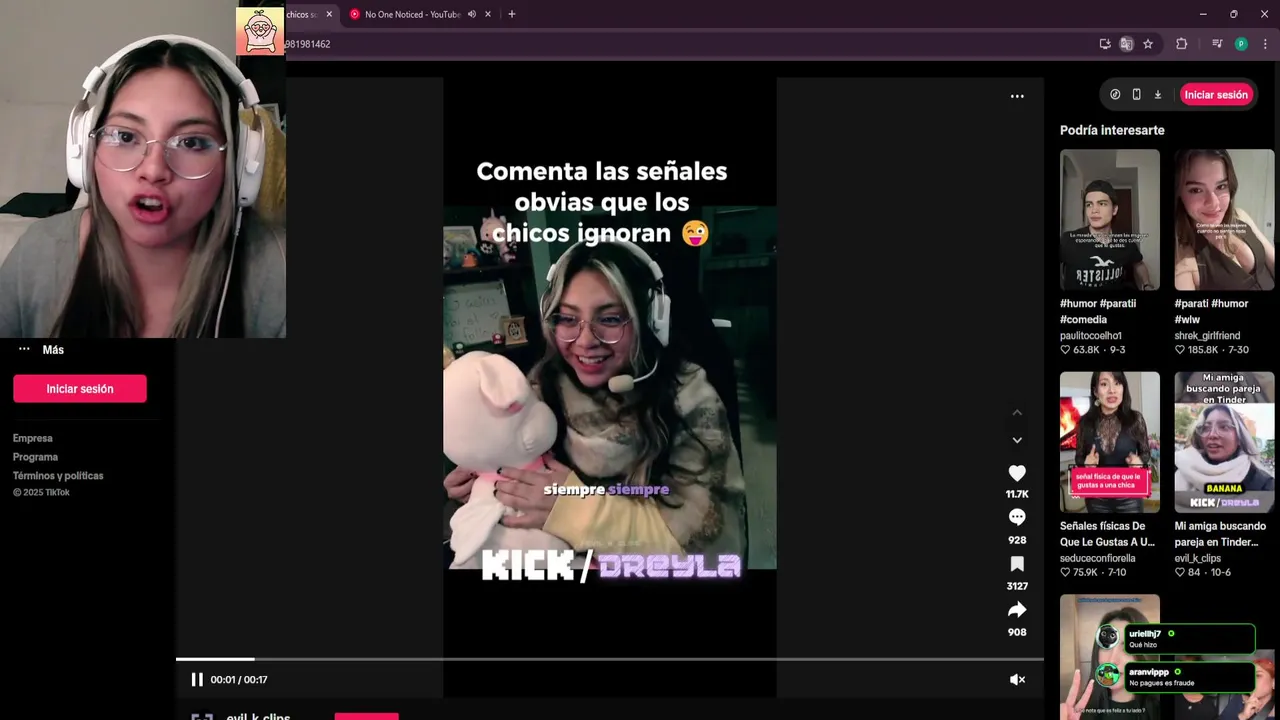The width and height of the screenshot is (1280, 720).
Task: Click the mobile app phone icon
Action: (1136, 94)
